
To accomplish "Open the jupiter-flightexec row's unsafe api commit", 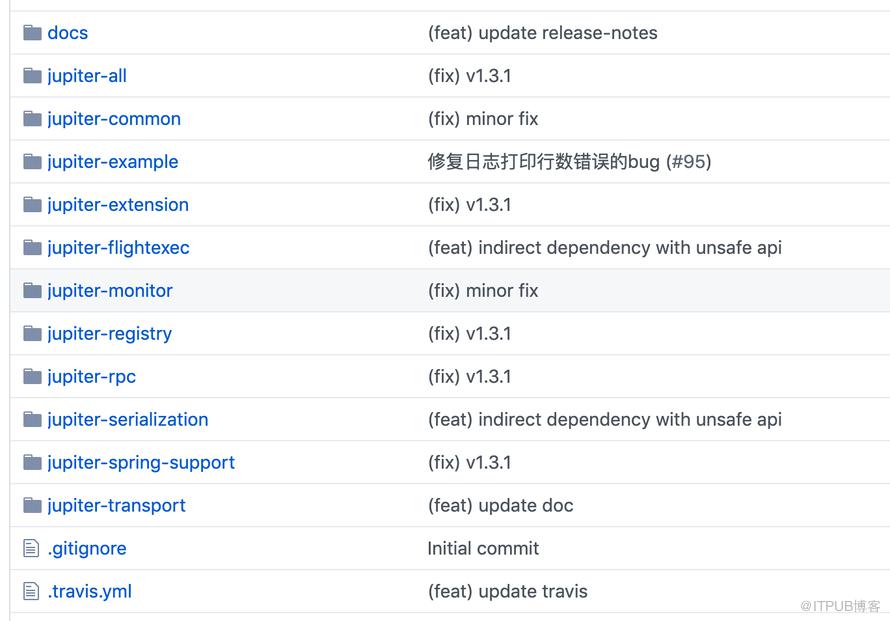I will (x=605, y=247).
